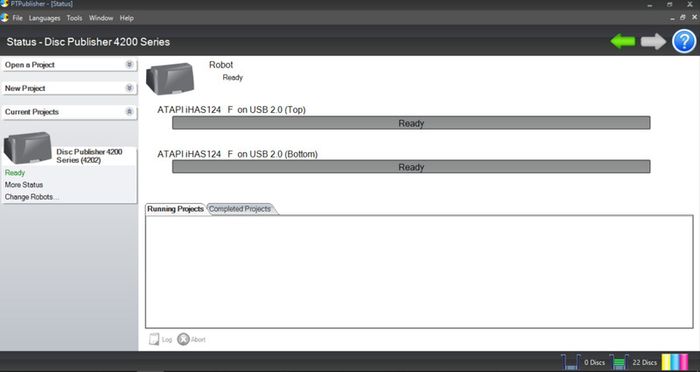The width and height of the screenshot is (700, 372).
Task: Open the Languages menu
Action: pyautogui.click(x=44, y=18)
